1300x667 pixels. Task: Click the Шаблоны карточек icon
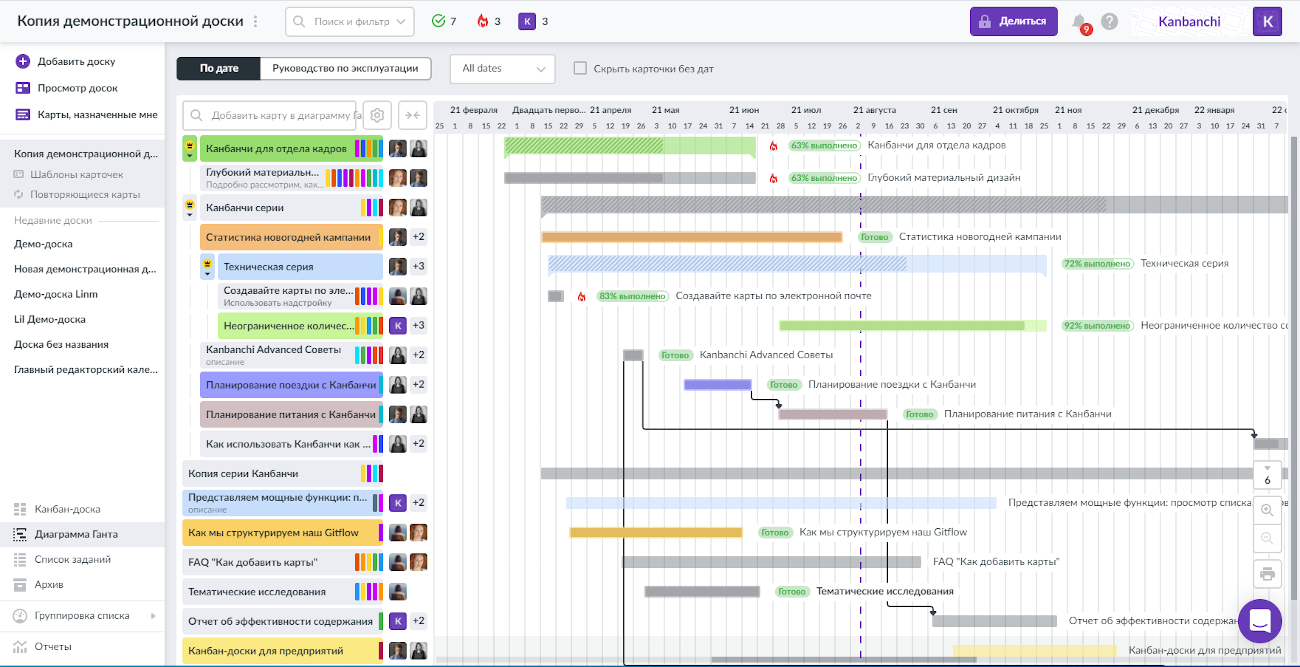pyautogui.click(x=19, y=175)
